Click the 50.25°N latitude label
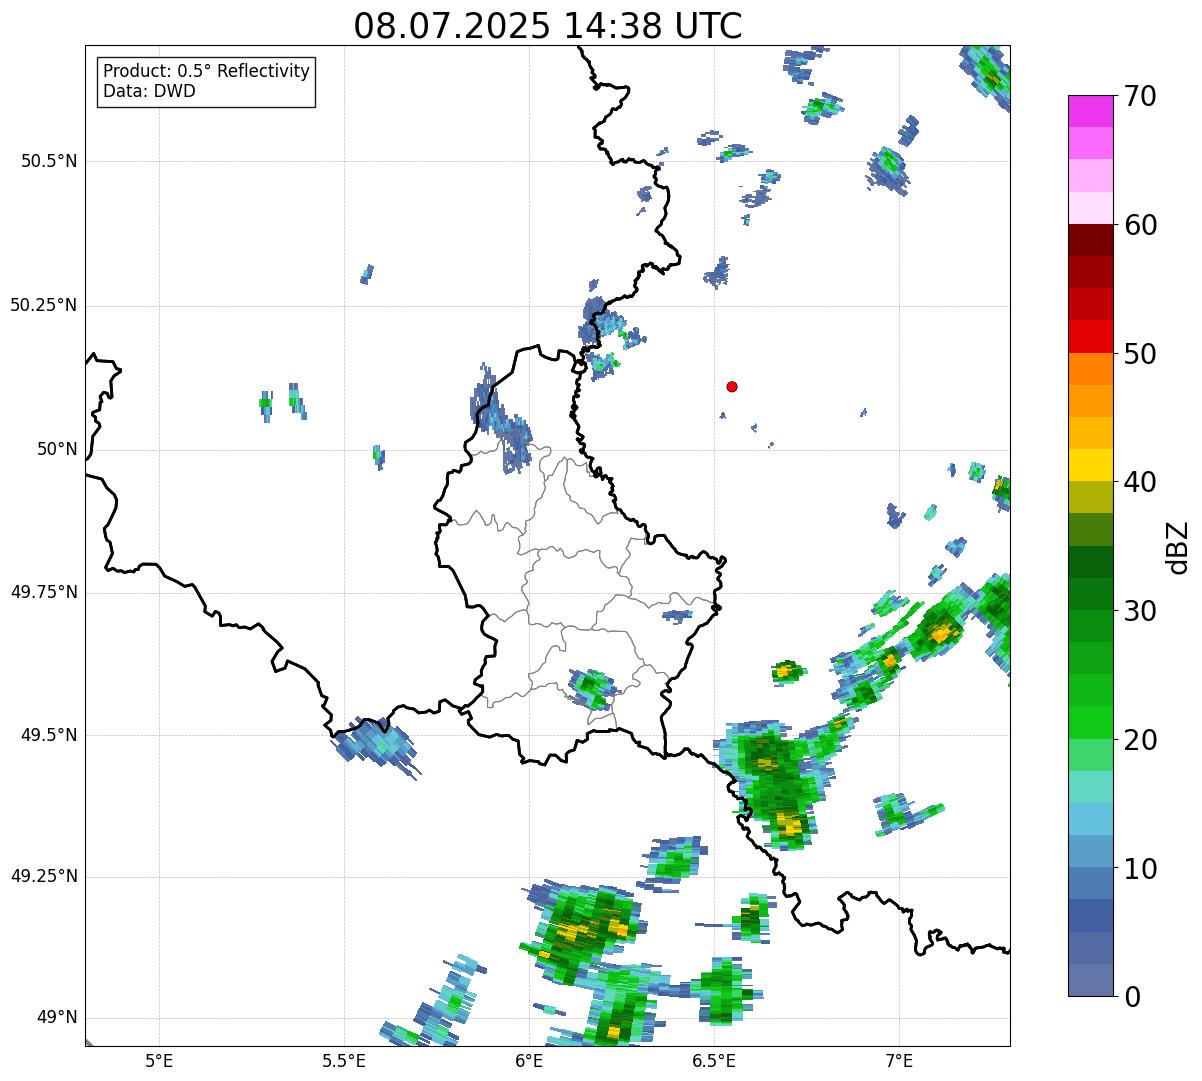This screenshot has height=1081, width=1202. tap(44, 305)
